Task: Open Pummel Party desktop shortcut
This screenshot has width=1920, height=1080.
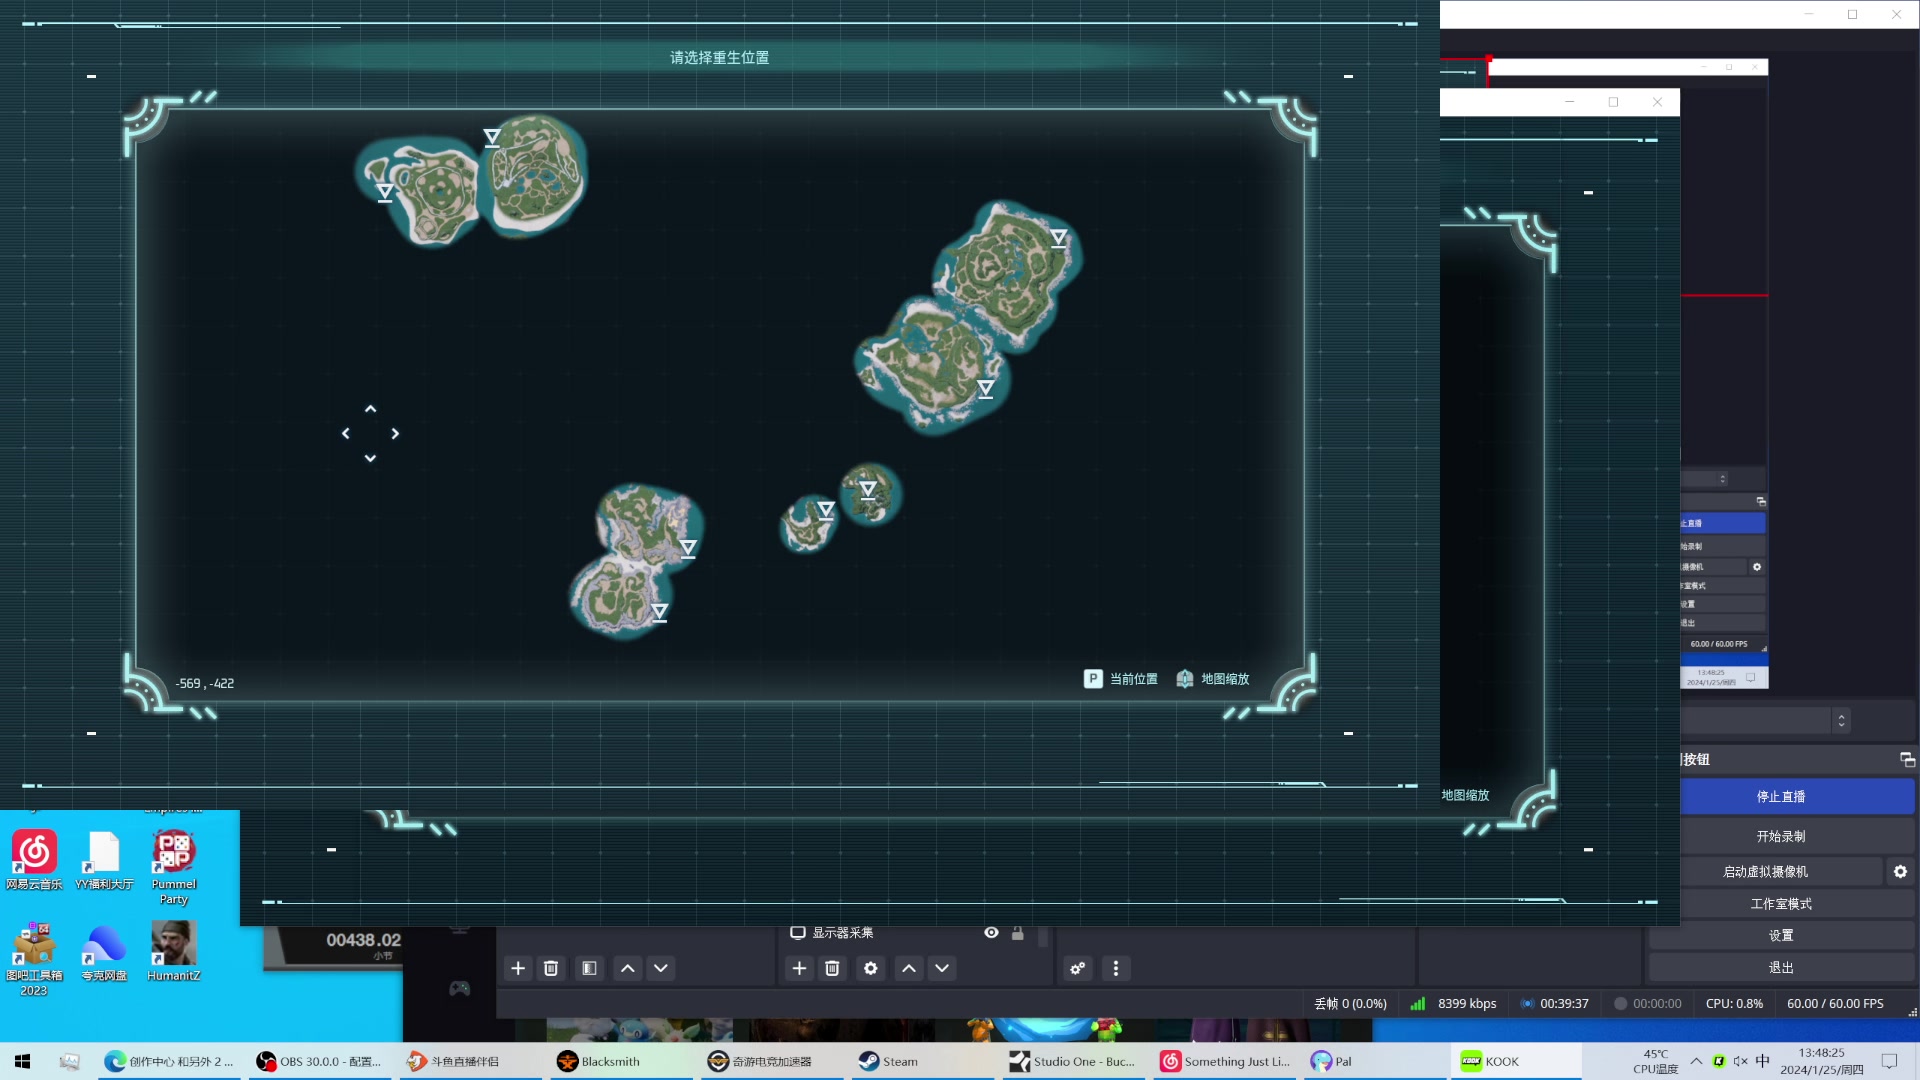Action: [174, 866]
